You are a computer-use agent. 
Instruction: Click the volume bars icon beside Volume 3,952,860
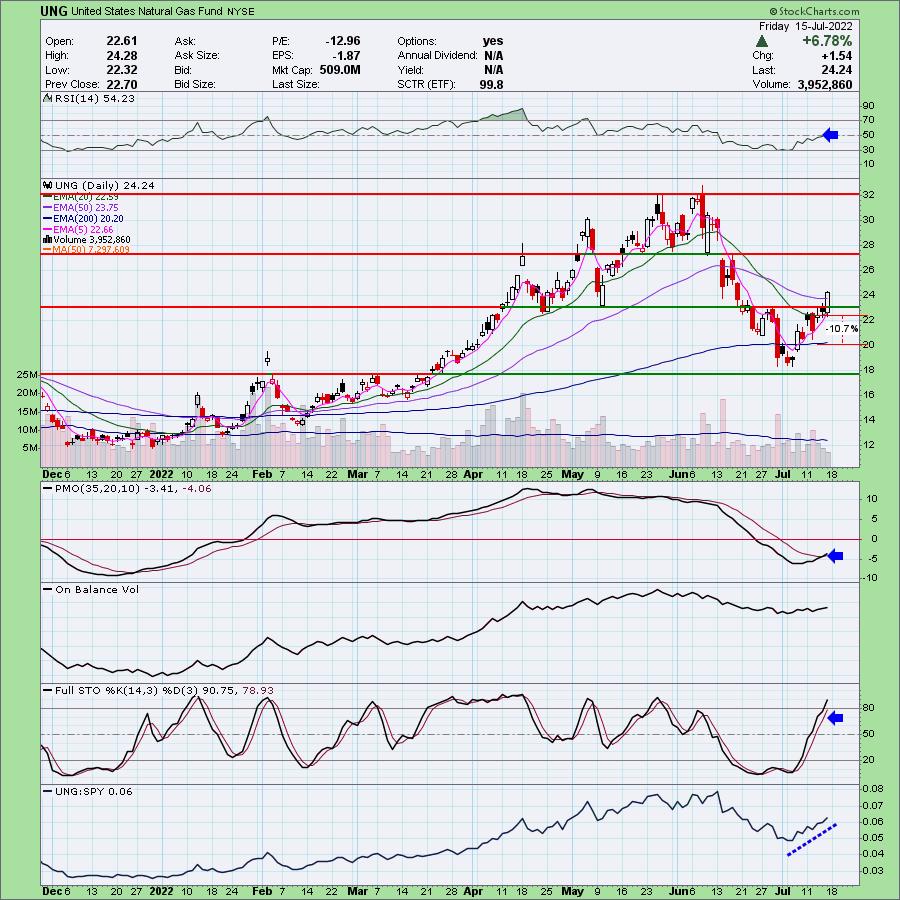pyautogui.click(x=48, y=239)
